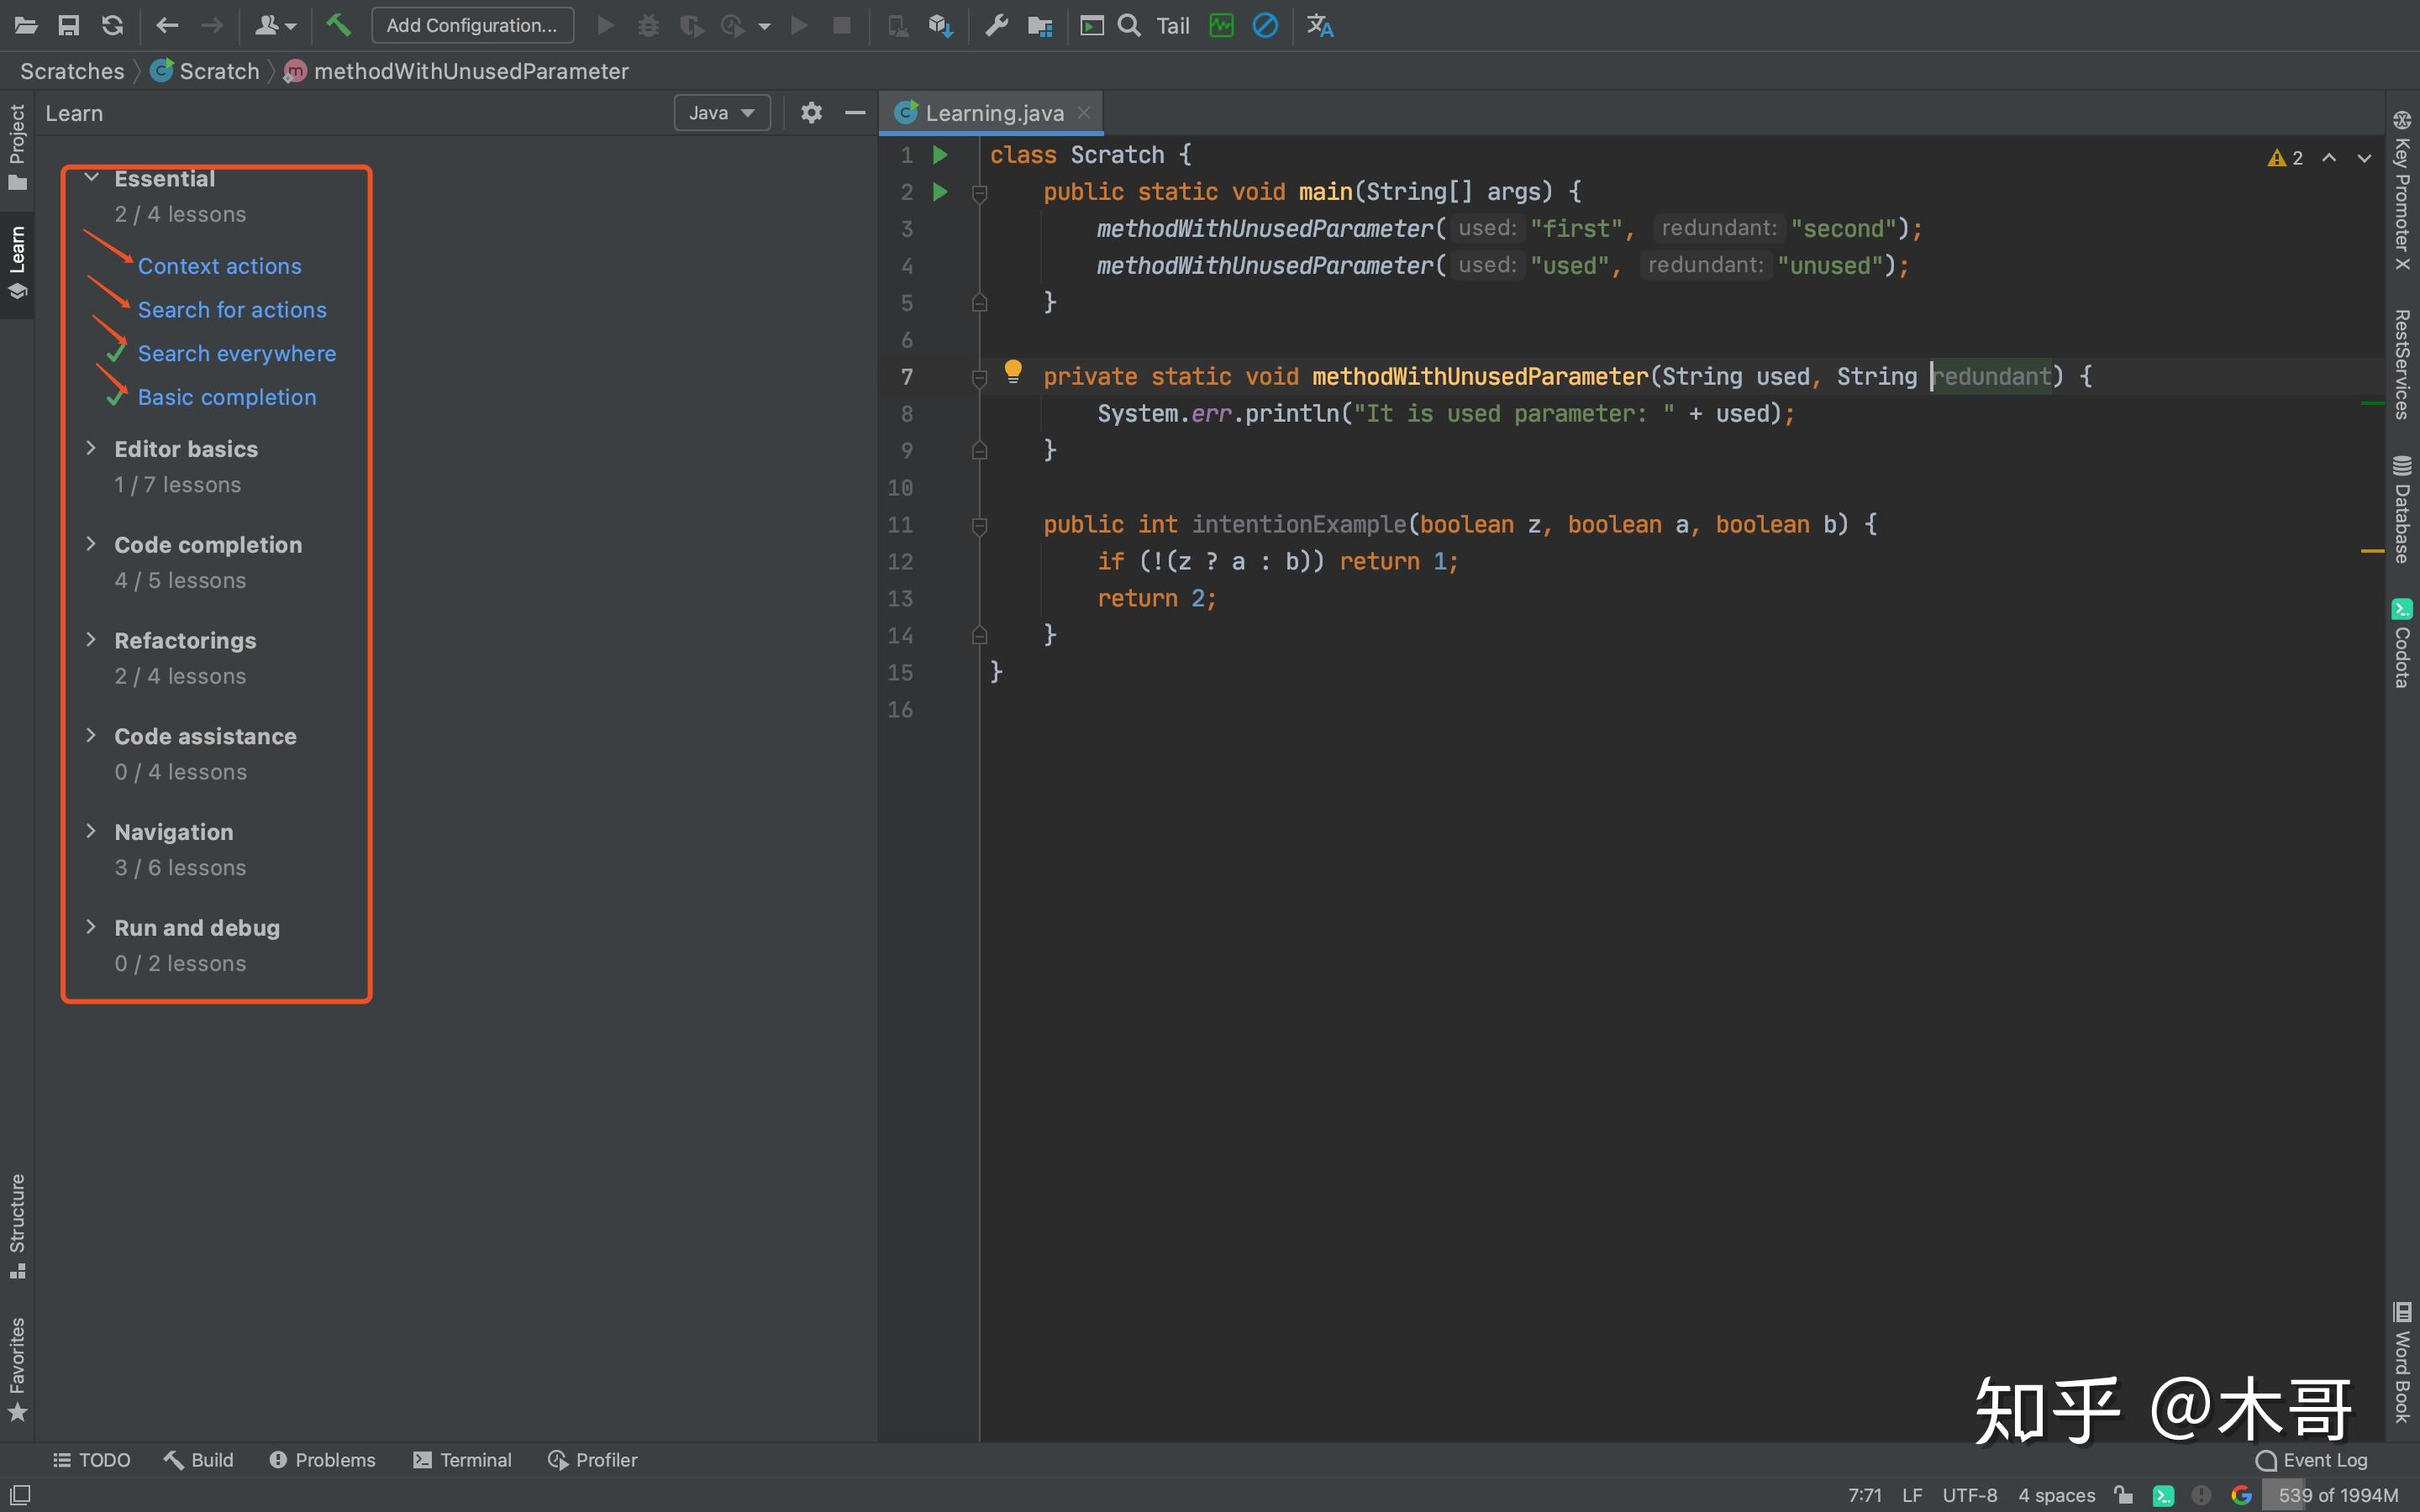Save all using the floppy disk icon
Screen dimensions: 2420x1512
tap(69, 26)
